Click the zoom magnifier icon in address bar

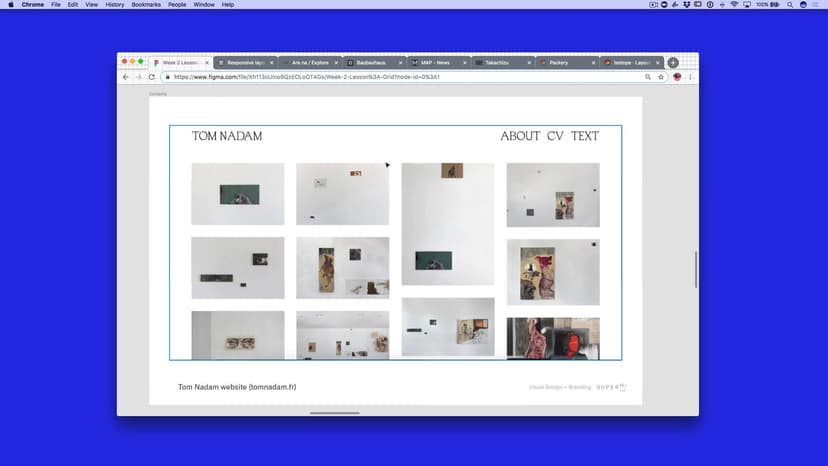648,77
